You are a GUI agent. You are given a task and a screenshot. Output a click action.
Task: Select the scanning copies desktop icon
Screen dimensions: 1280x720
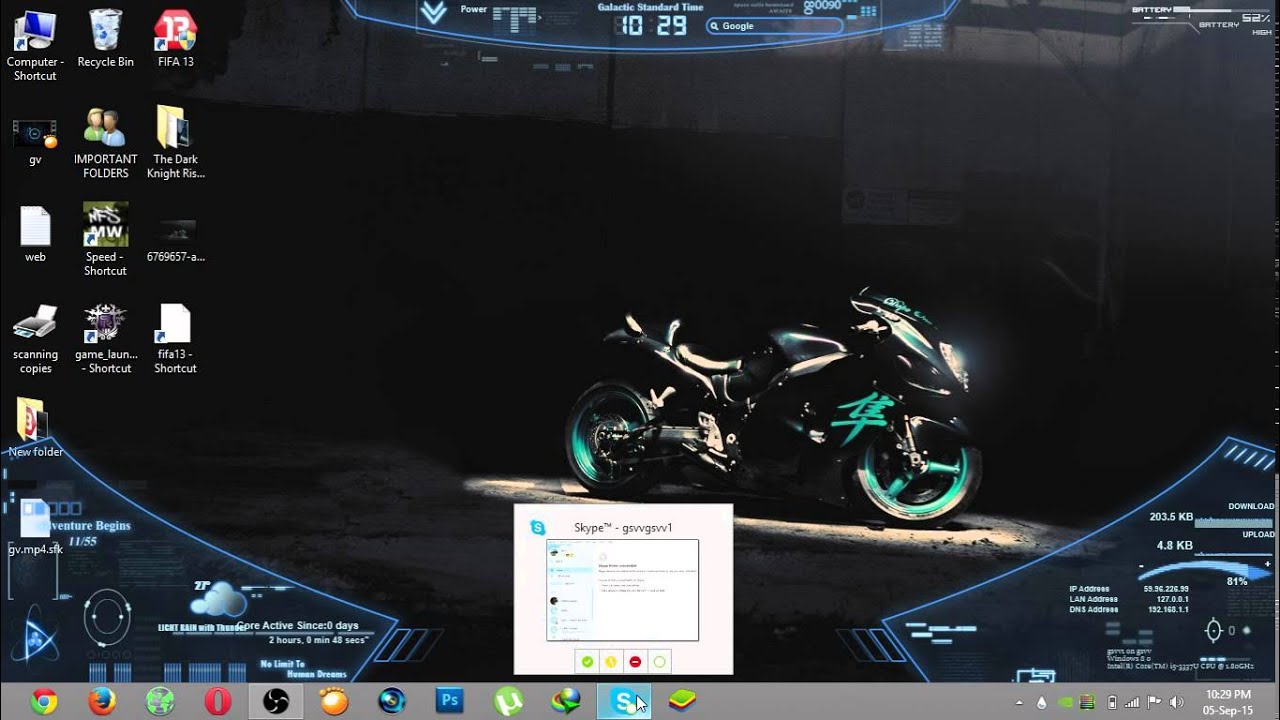(35, 339)
